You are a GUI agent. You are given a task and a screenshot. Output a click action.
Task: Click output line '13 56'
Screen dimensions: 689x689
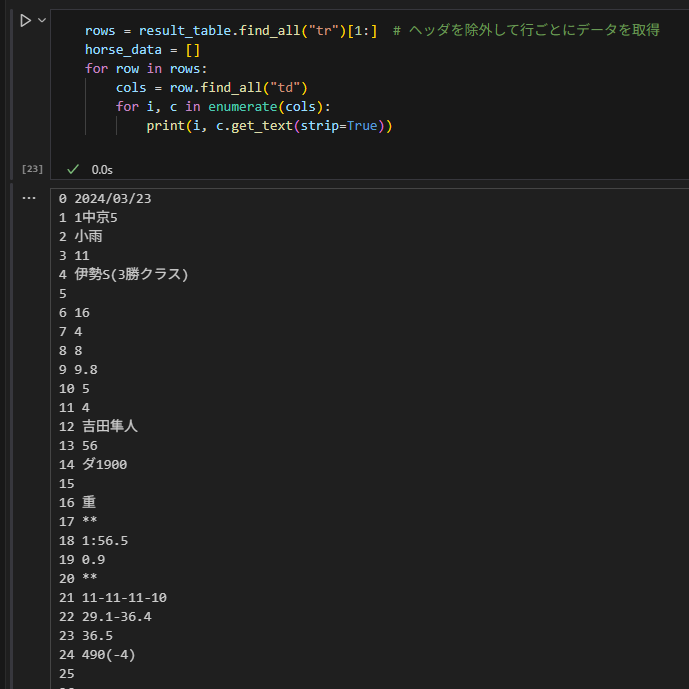tap(78, 446)
